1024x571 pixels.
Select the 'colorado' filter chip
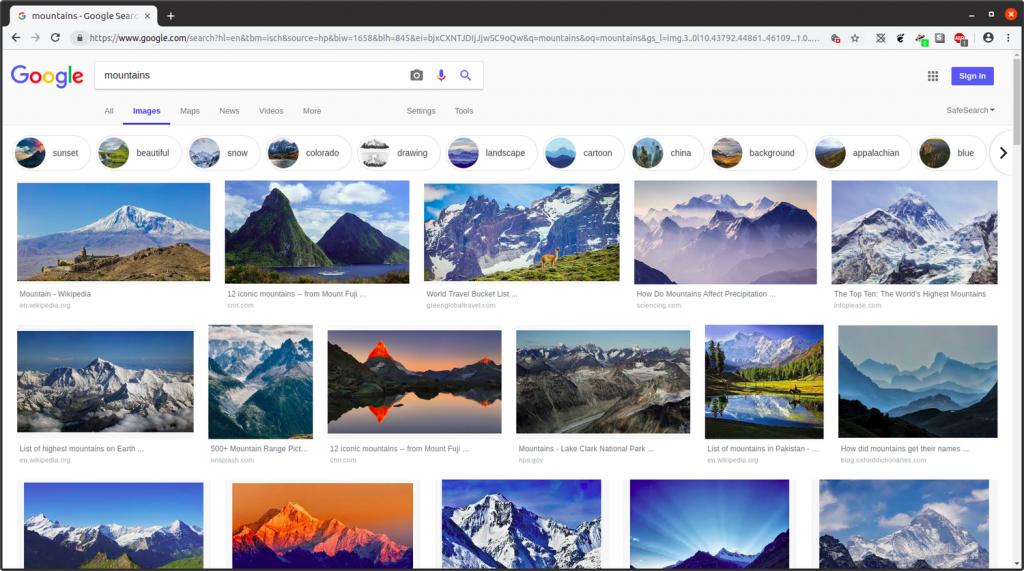point(309,153)
